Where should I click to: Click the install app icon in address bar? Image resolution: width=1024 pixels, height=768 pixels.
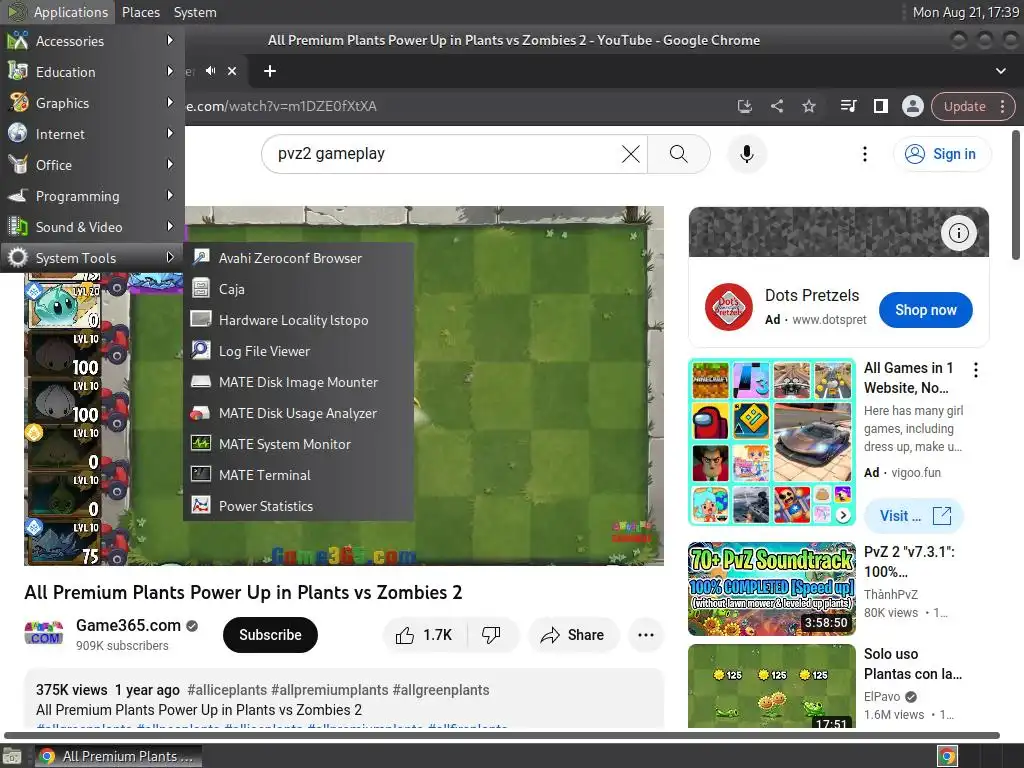point(744,106)
